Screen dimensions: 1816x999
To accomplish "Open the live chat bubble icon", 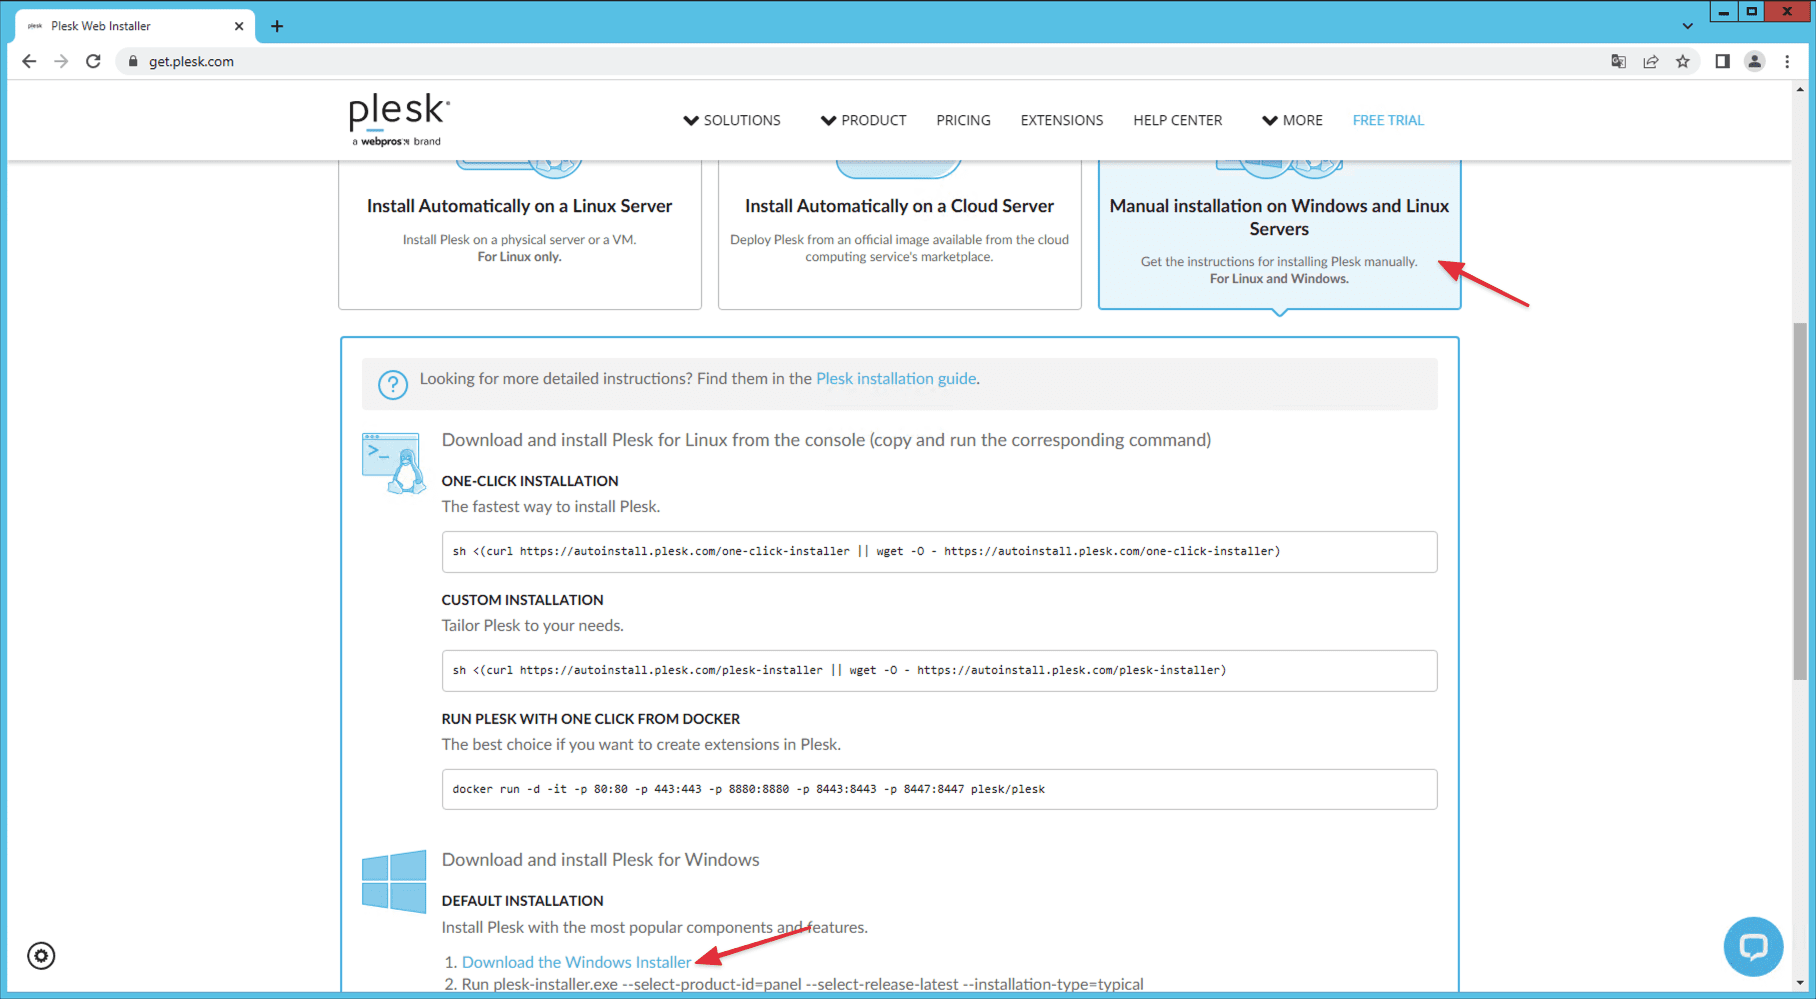I will tap(1753, 946).
